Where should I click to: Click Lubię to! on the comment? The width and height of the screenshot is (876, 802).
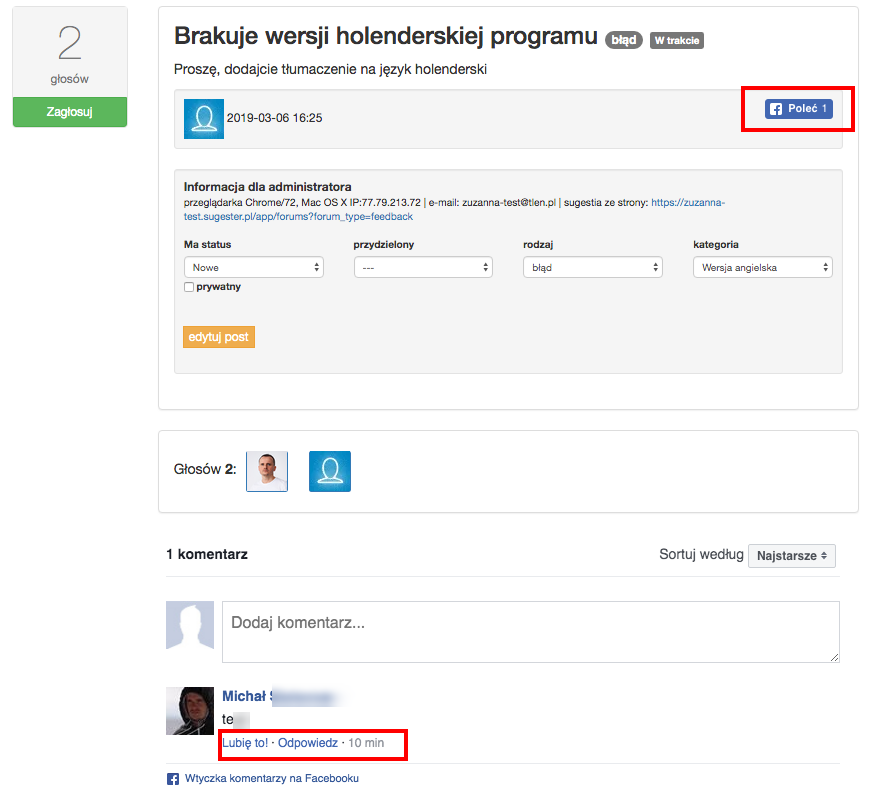245,743
